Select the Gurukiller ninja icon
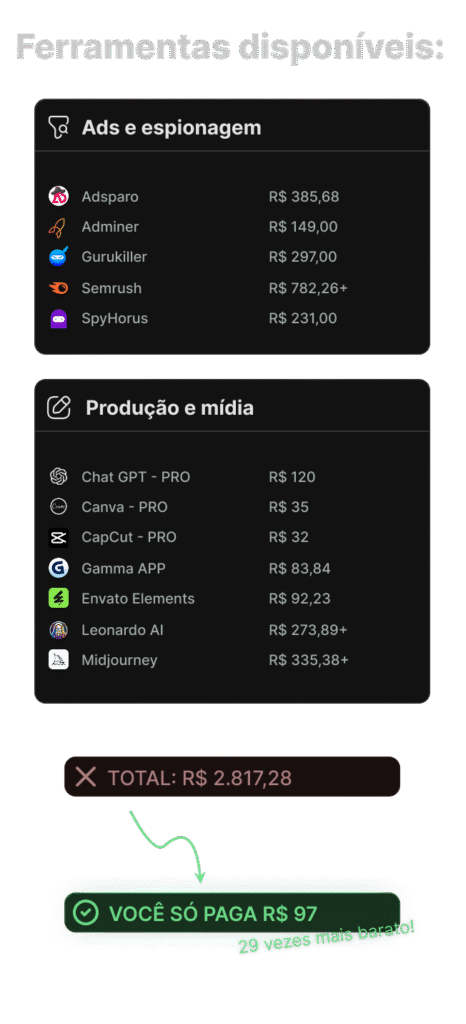Screen dimensions: 466x1024 [59, 257]
